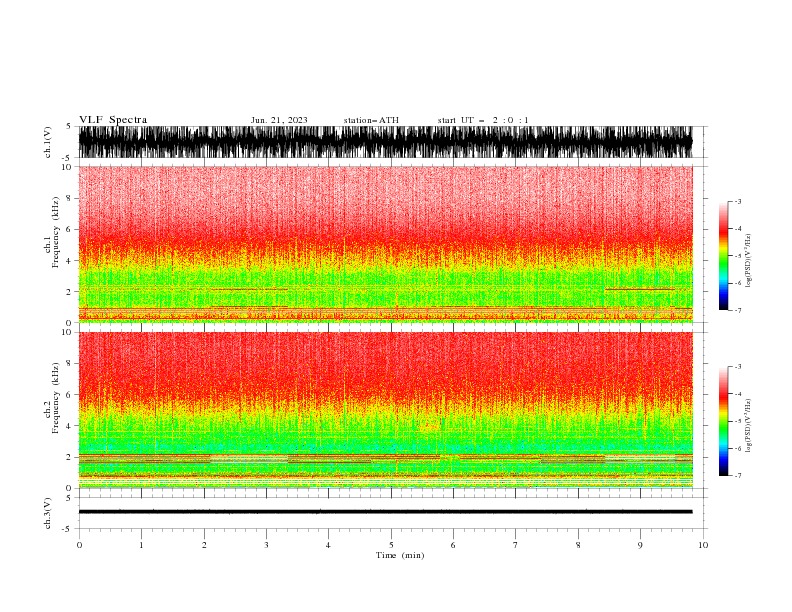
Task: Click time axis tick label '10'
Action: click(703, 545)
